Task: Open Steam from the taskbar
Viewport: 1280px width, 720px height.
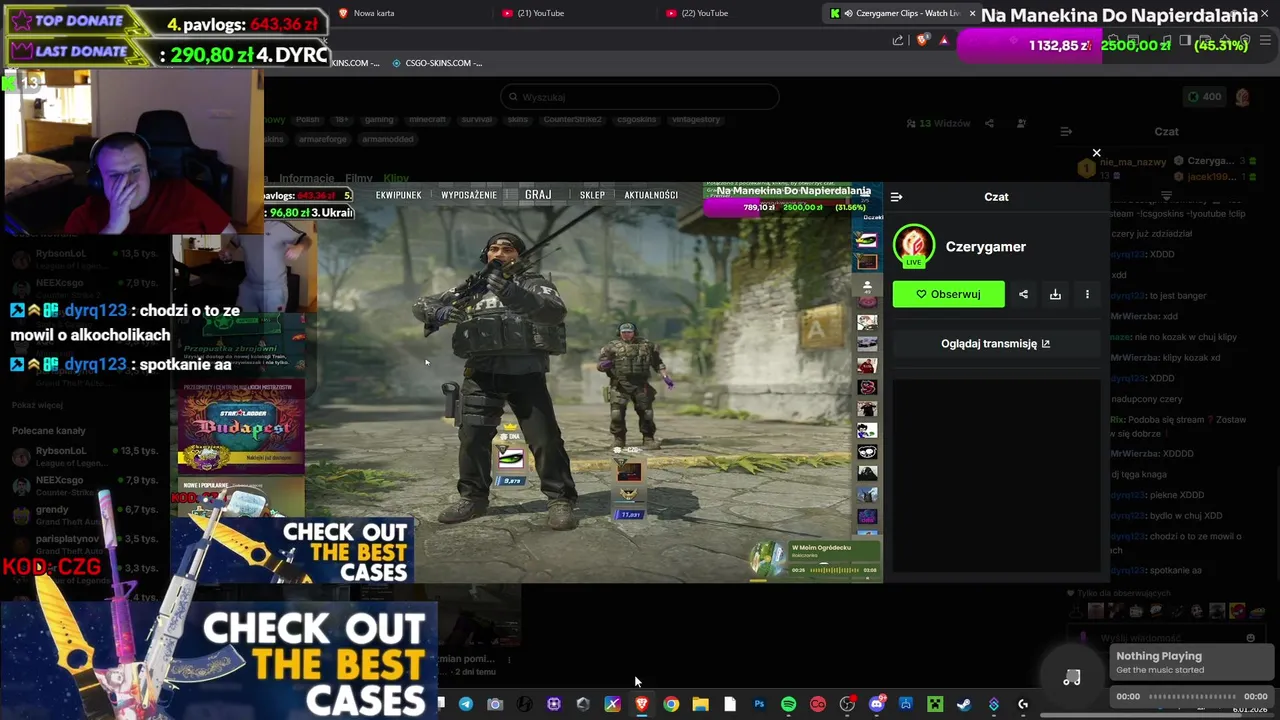Action: 964,704
